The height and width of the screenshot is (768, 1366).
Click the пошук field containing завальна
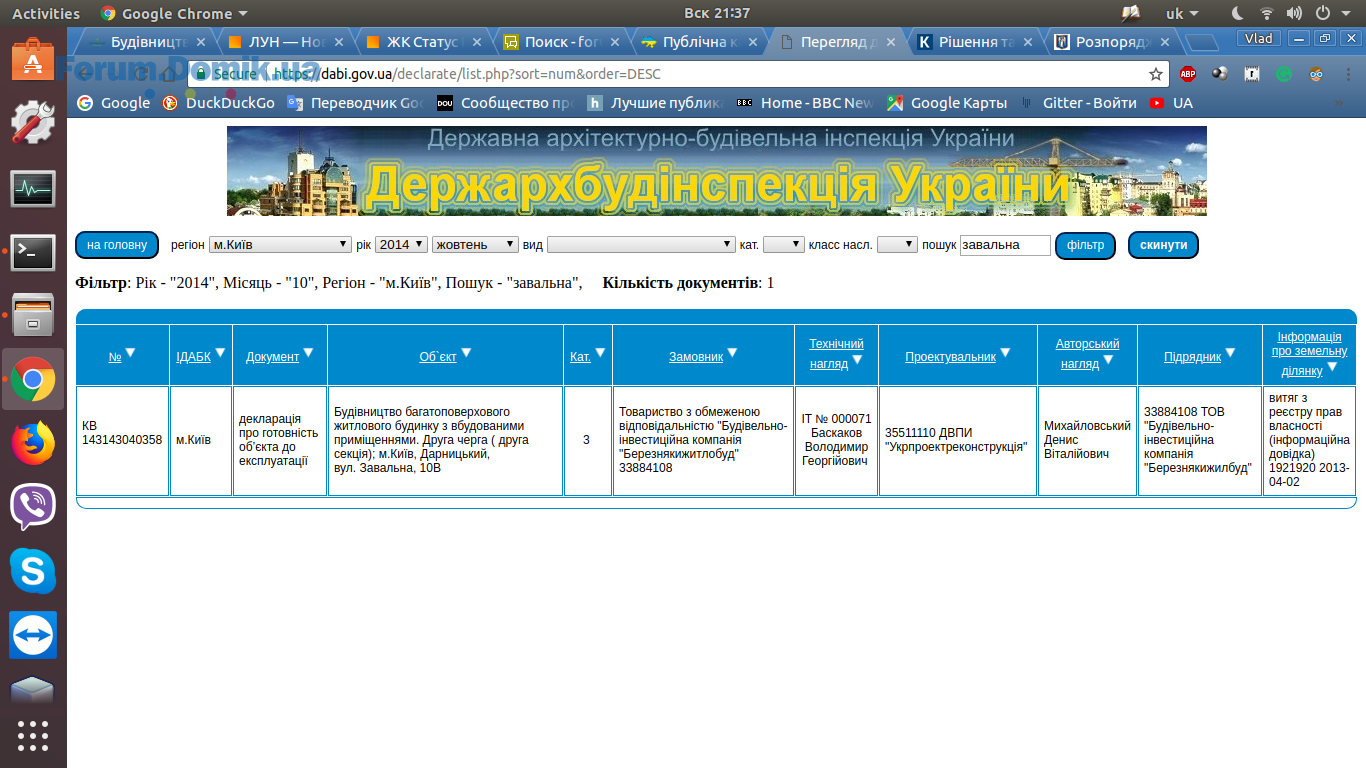1005,245
